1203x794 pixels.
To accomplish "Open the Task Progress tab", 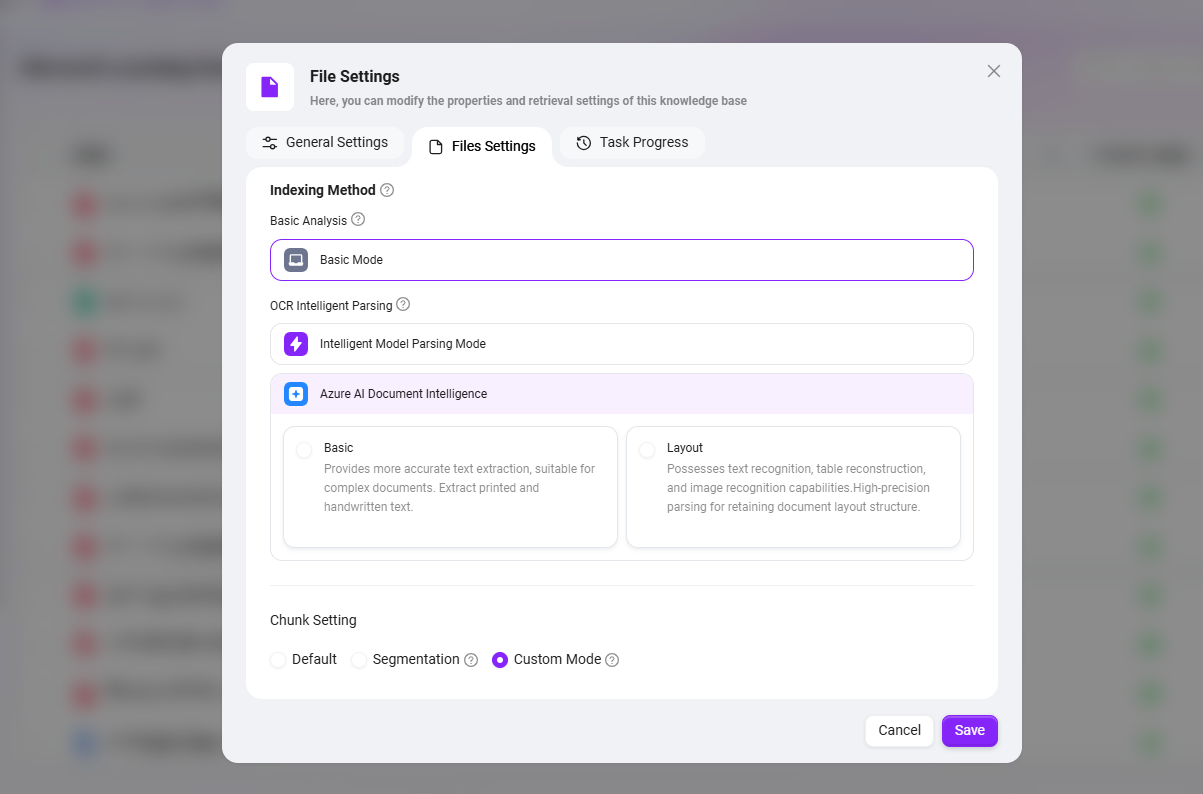I will click(632, 143).
